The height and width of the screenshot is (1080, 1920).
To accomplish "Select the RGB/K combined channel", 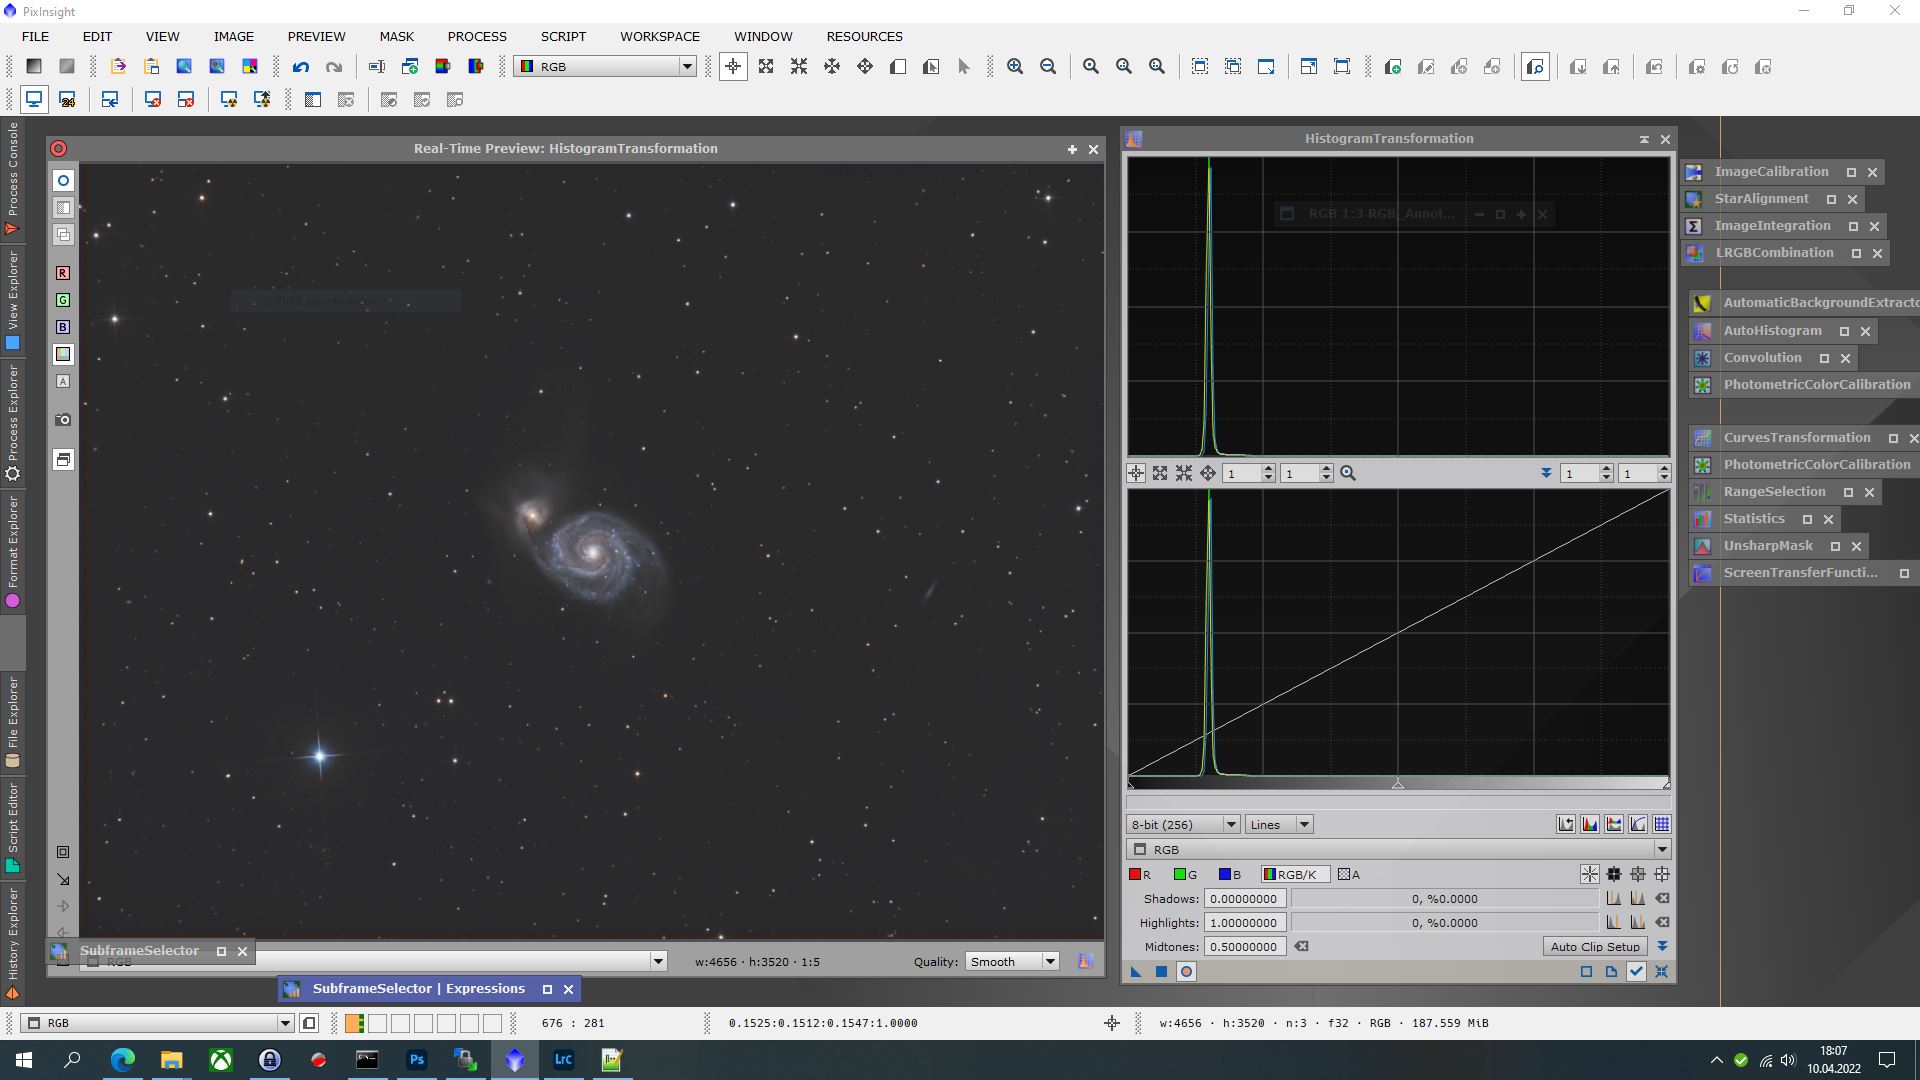I will 1295,874.
